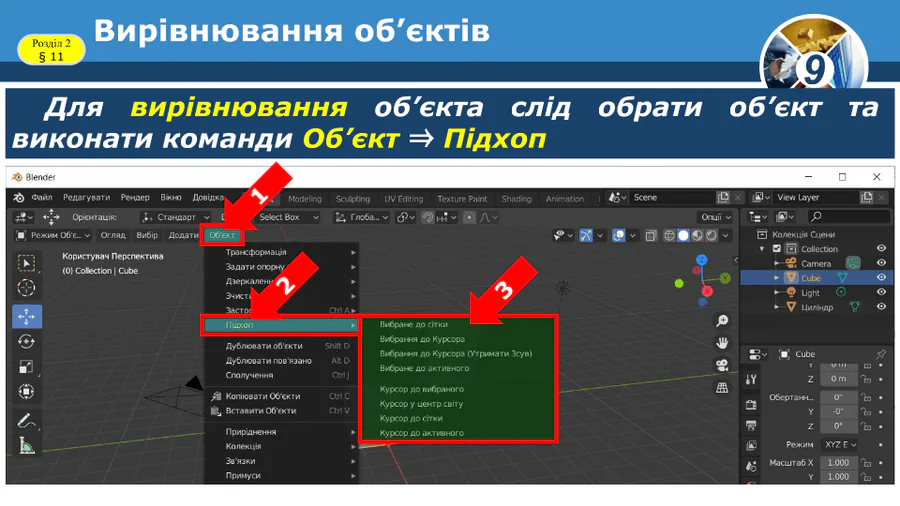Click the Масштаб X value field
Screen dimensions: 900x506
tap(838, 463)
